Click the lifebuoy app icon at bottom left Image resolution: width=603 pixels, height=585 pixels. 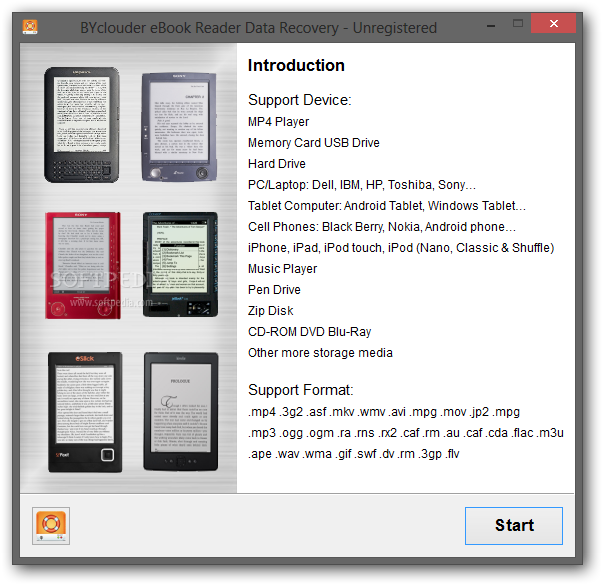[51, 525]
